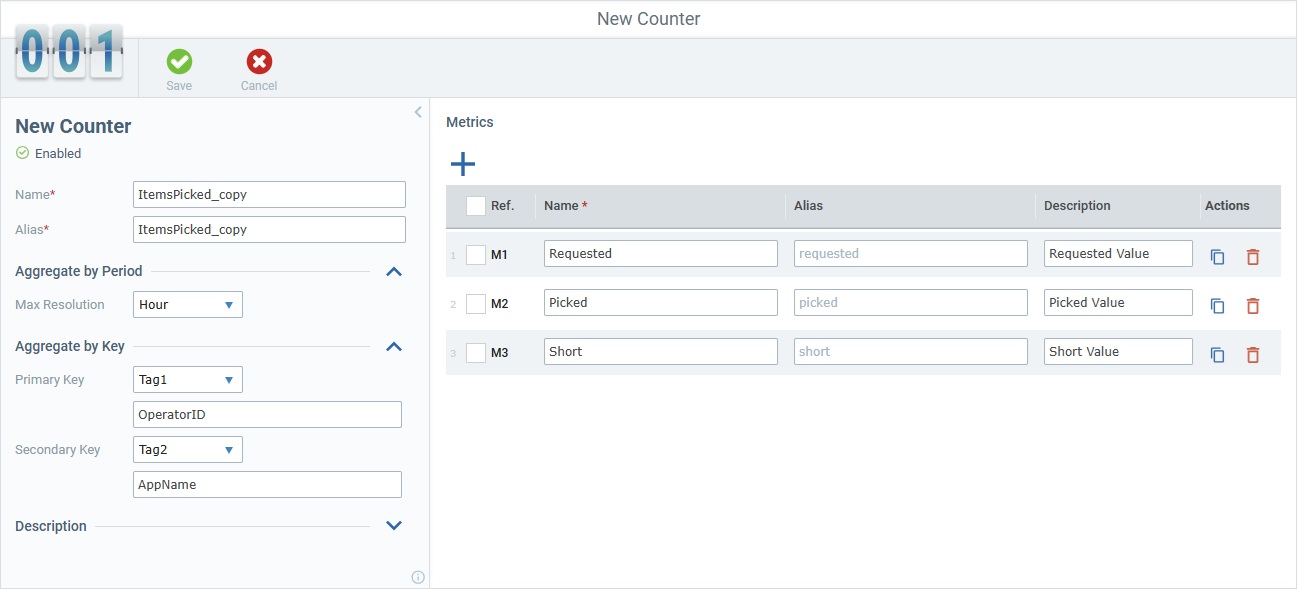1297x589 pixels.
Task: Click the red Cancel icon
Action: 259,62
